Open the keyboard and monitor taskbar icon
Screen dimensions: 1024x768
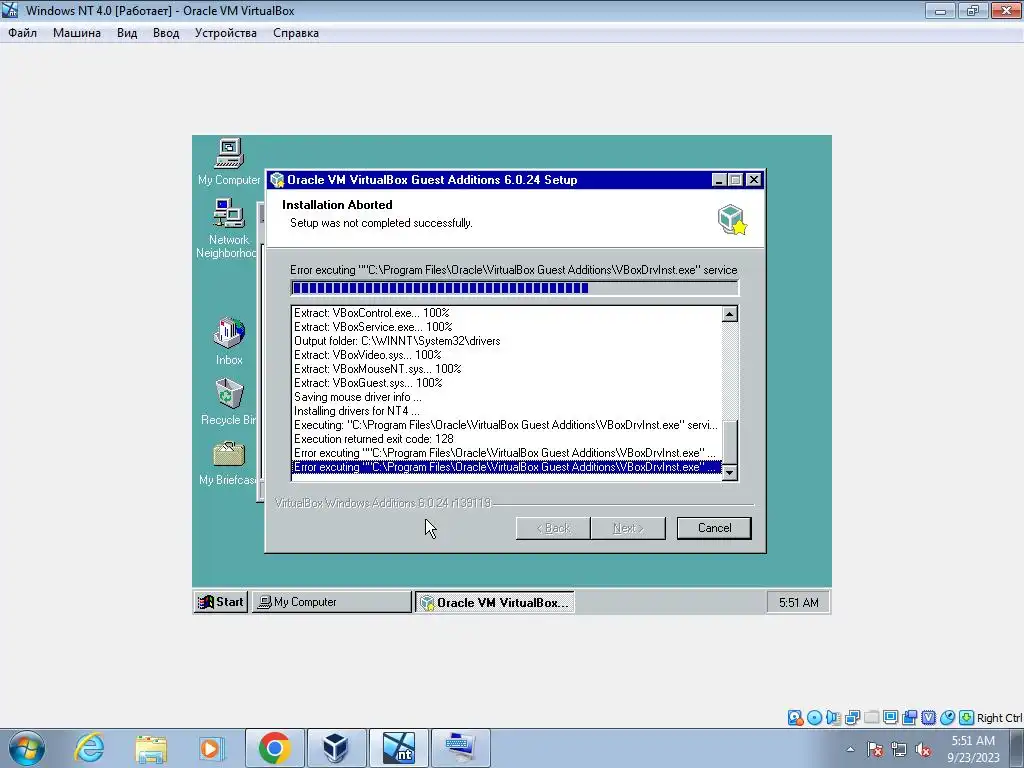click(460, 748)
